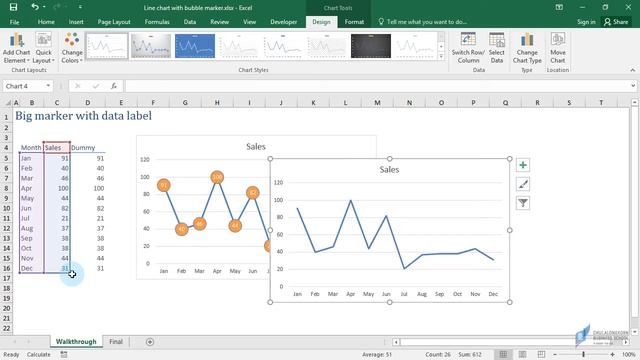Click the Undo arrow icon

[x=35, y=7]
